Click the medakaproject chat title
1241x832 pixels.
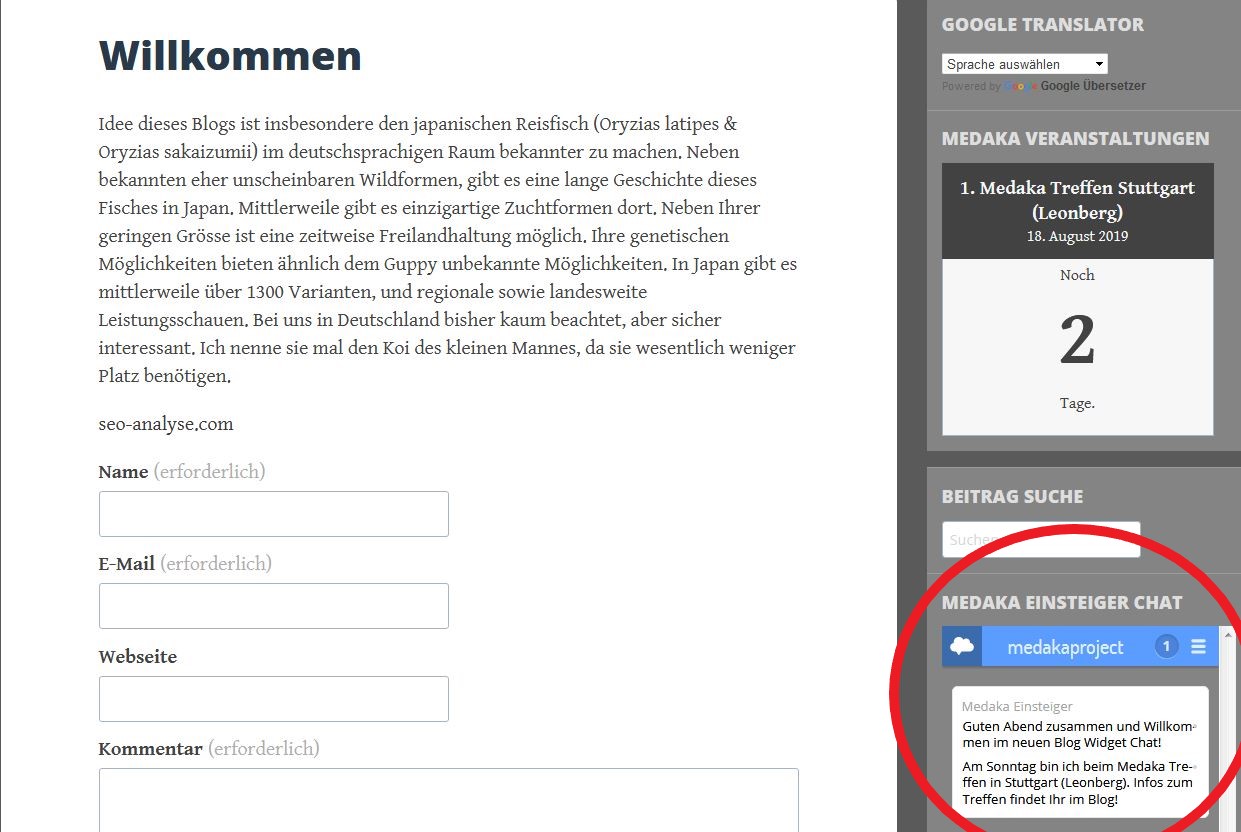coord(1065,647)
